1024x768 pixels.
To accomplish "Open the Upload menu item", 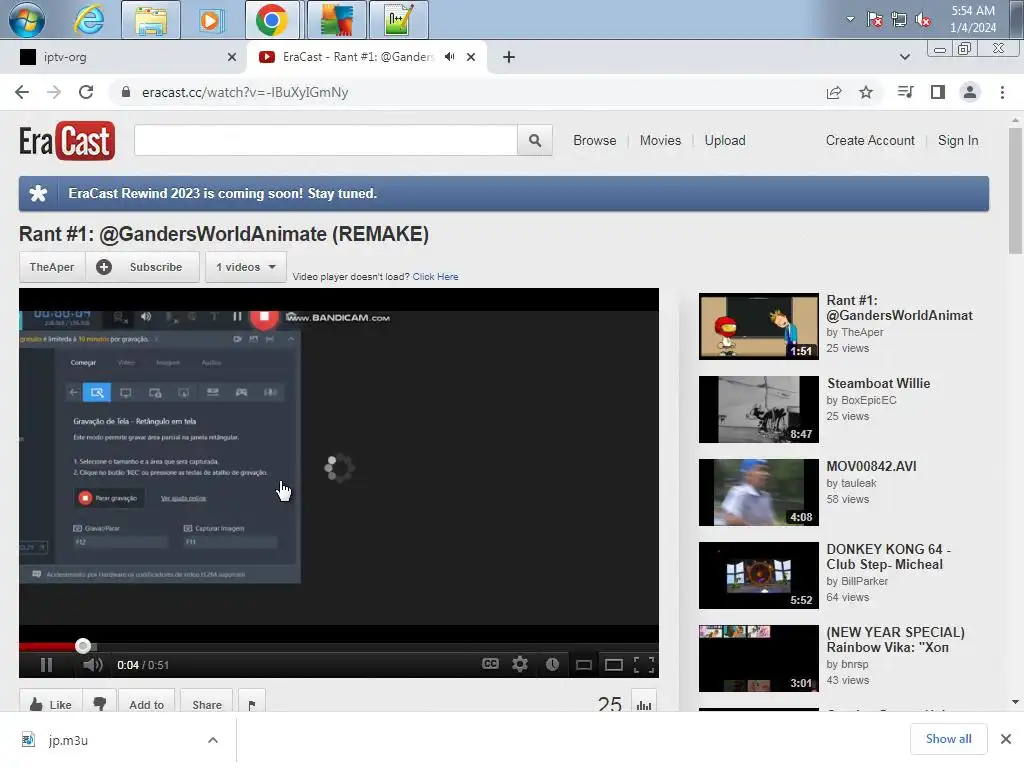I will 725,140.
